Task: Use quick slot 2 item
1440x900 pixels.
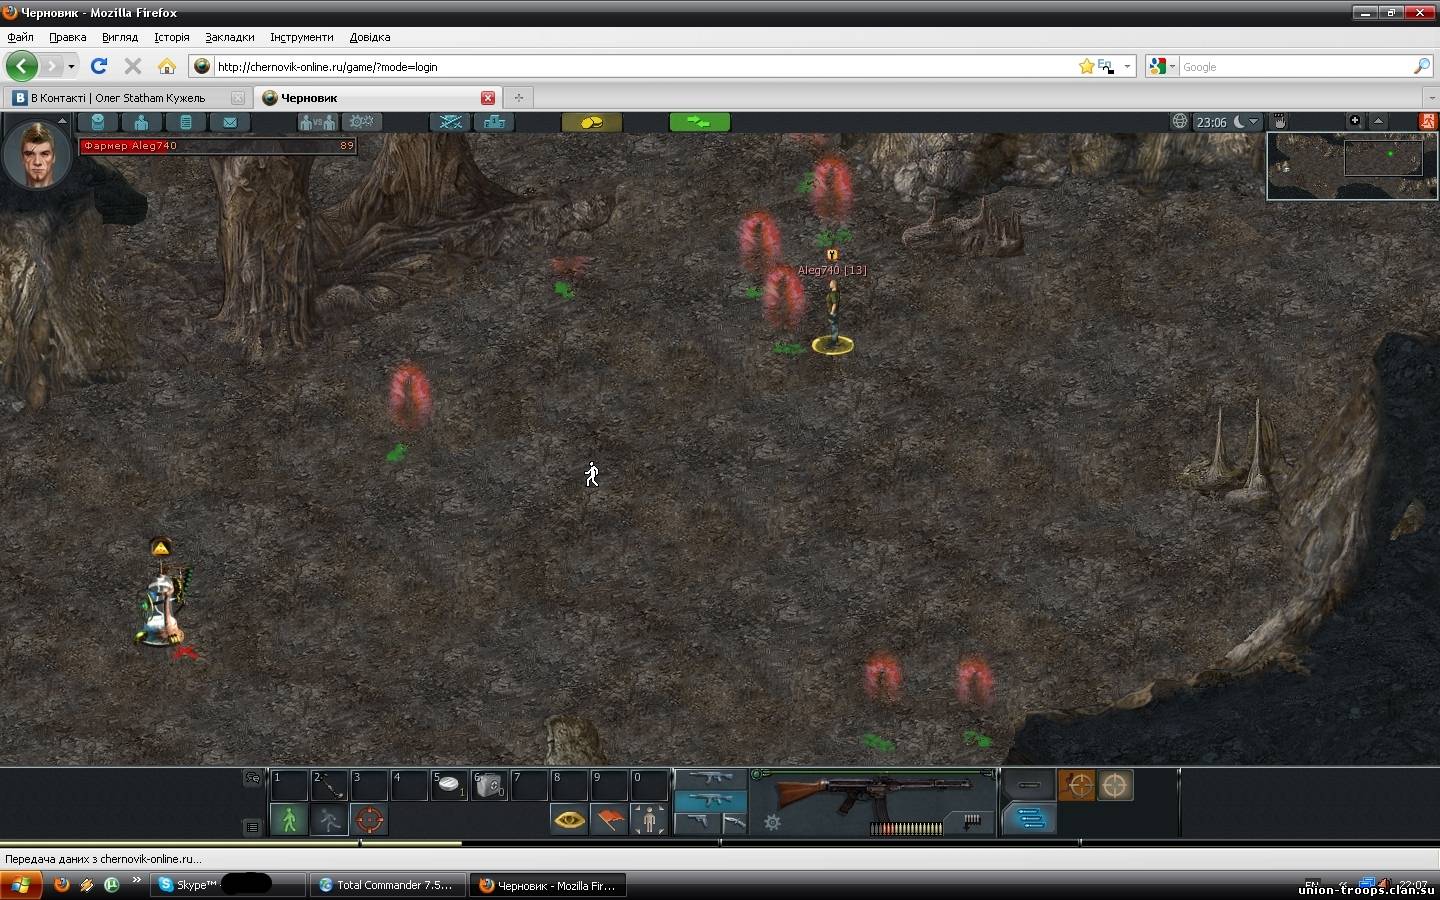Action: [x=329, y=785]
